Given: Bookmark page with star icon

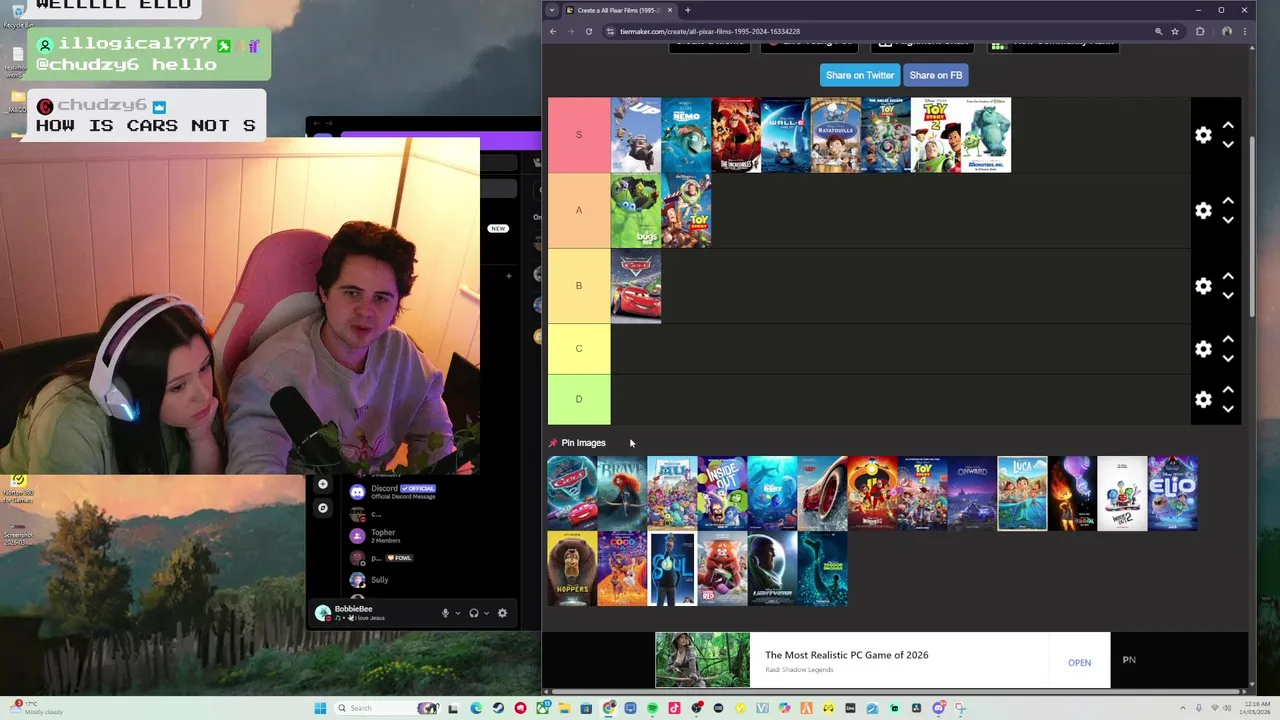Looking at the screenshot, I should click(1175, 31).
